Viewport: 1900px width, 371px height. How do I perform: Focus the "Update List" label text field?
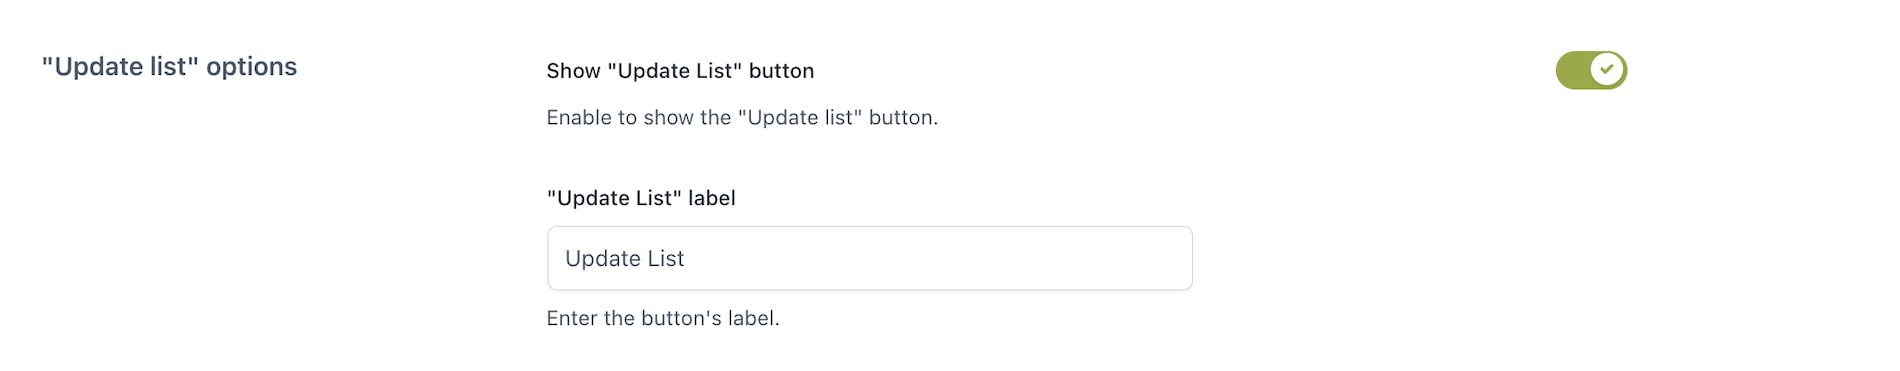click(869, 258)
